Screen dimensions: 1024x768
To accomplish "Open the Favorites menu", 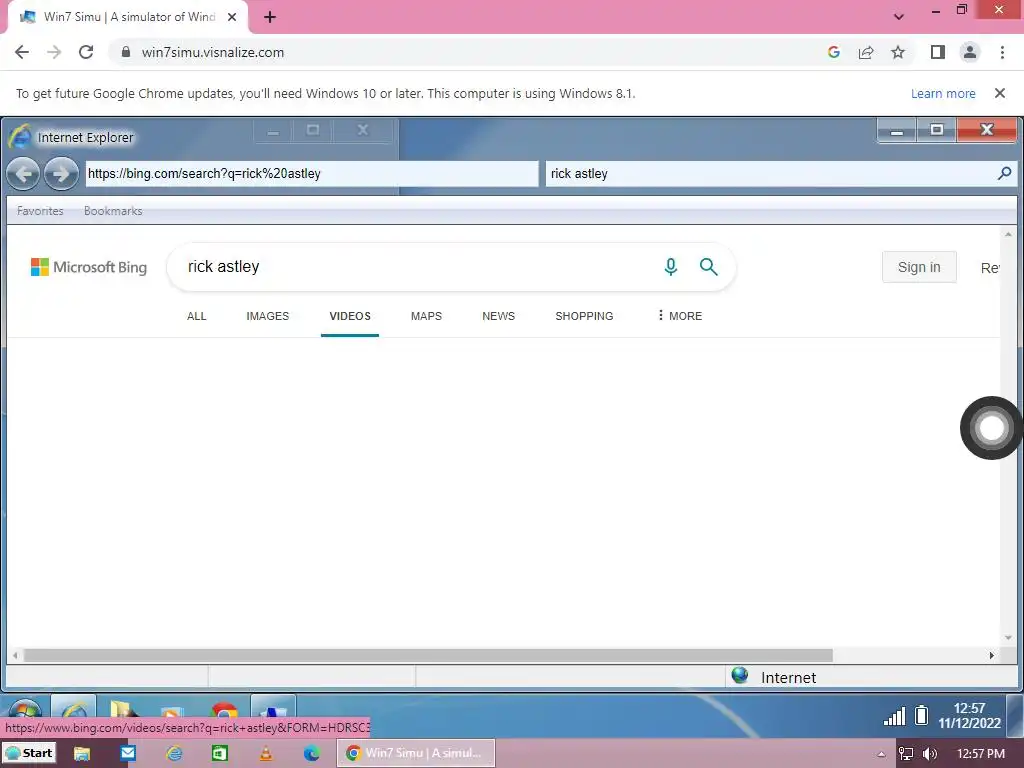I will coord(40,211).
